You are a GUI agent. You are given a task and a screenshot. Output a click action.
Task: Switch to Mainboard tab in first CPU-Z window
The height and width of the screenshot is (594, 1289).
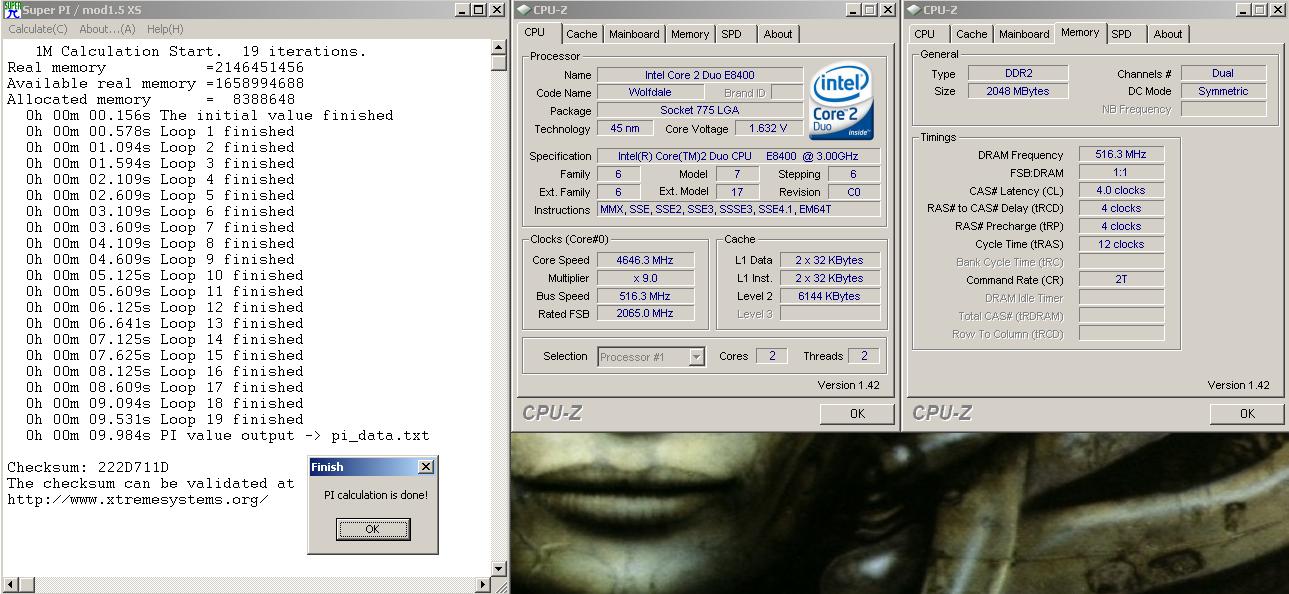tap(634, 34)
